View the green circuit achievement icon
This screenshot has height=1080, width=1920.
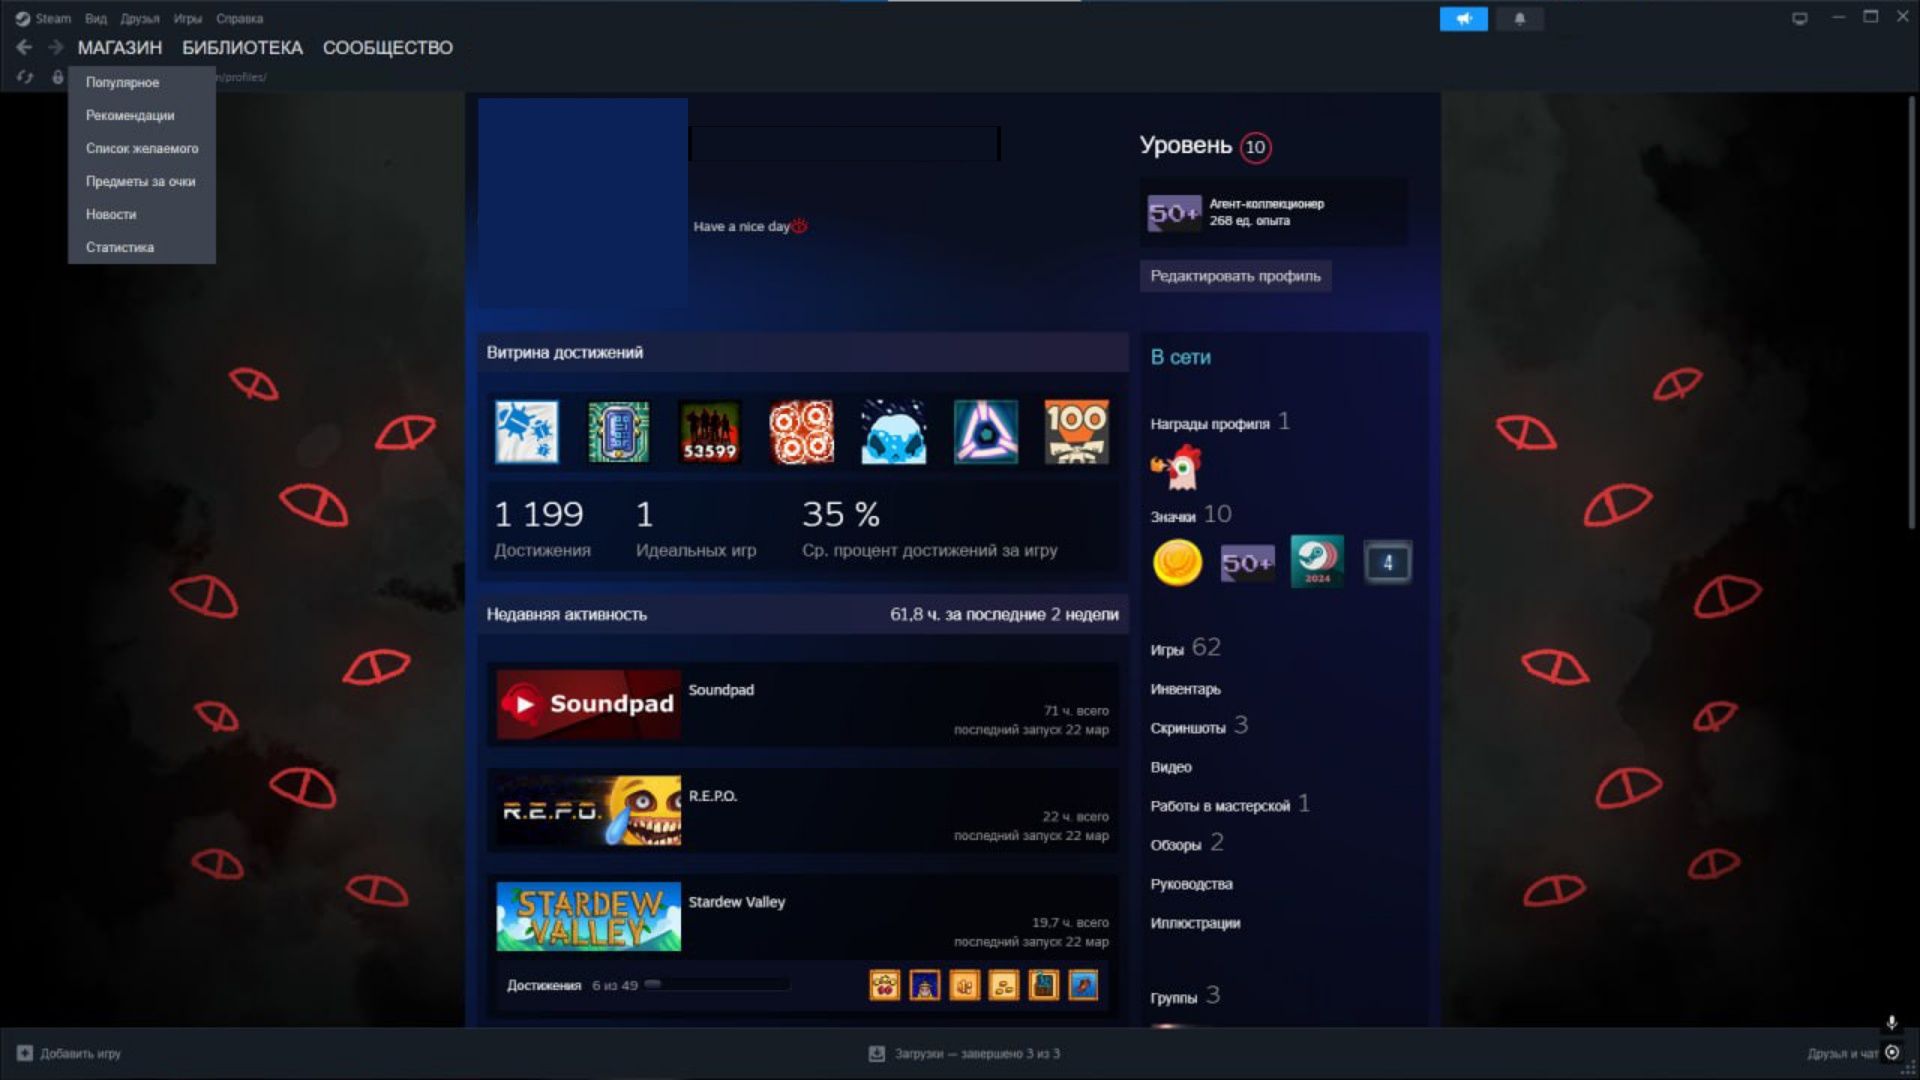click(x=618, y=432)
